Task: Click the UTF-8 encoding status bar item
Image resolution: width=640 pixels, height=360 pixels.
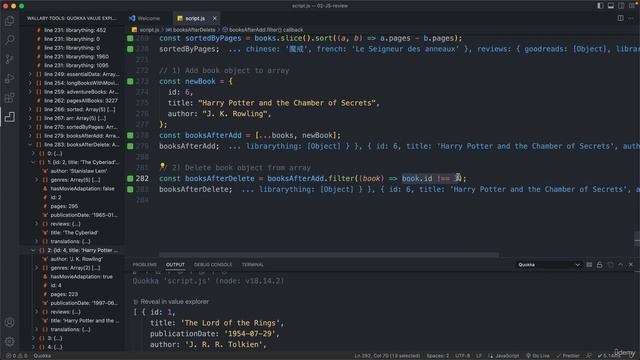Action: tap(462, 356)
